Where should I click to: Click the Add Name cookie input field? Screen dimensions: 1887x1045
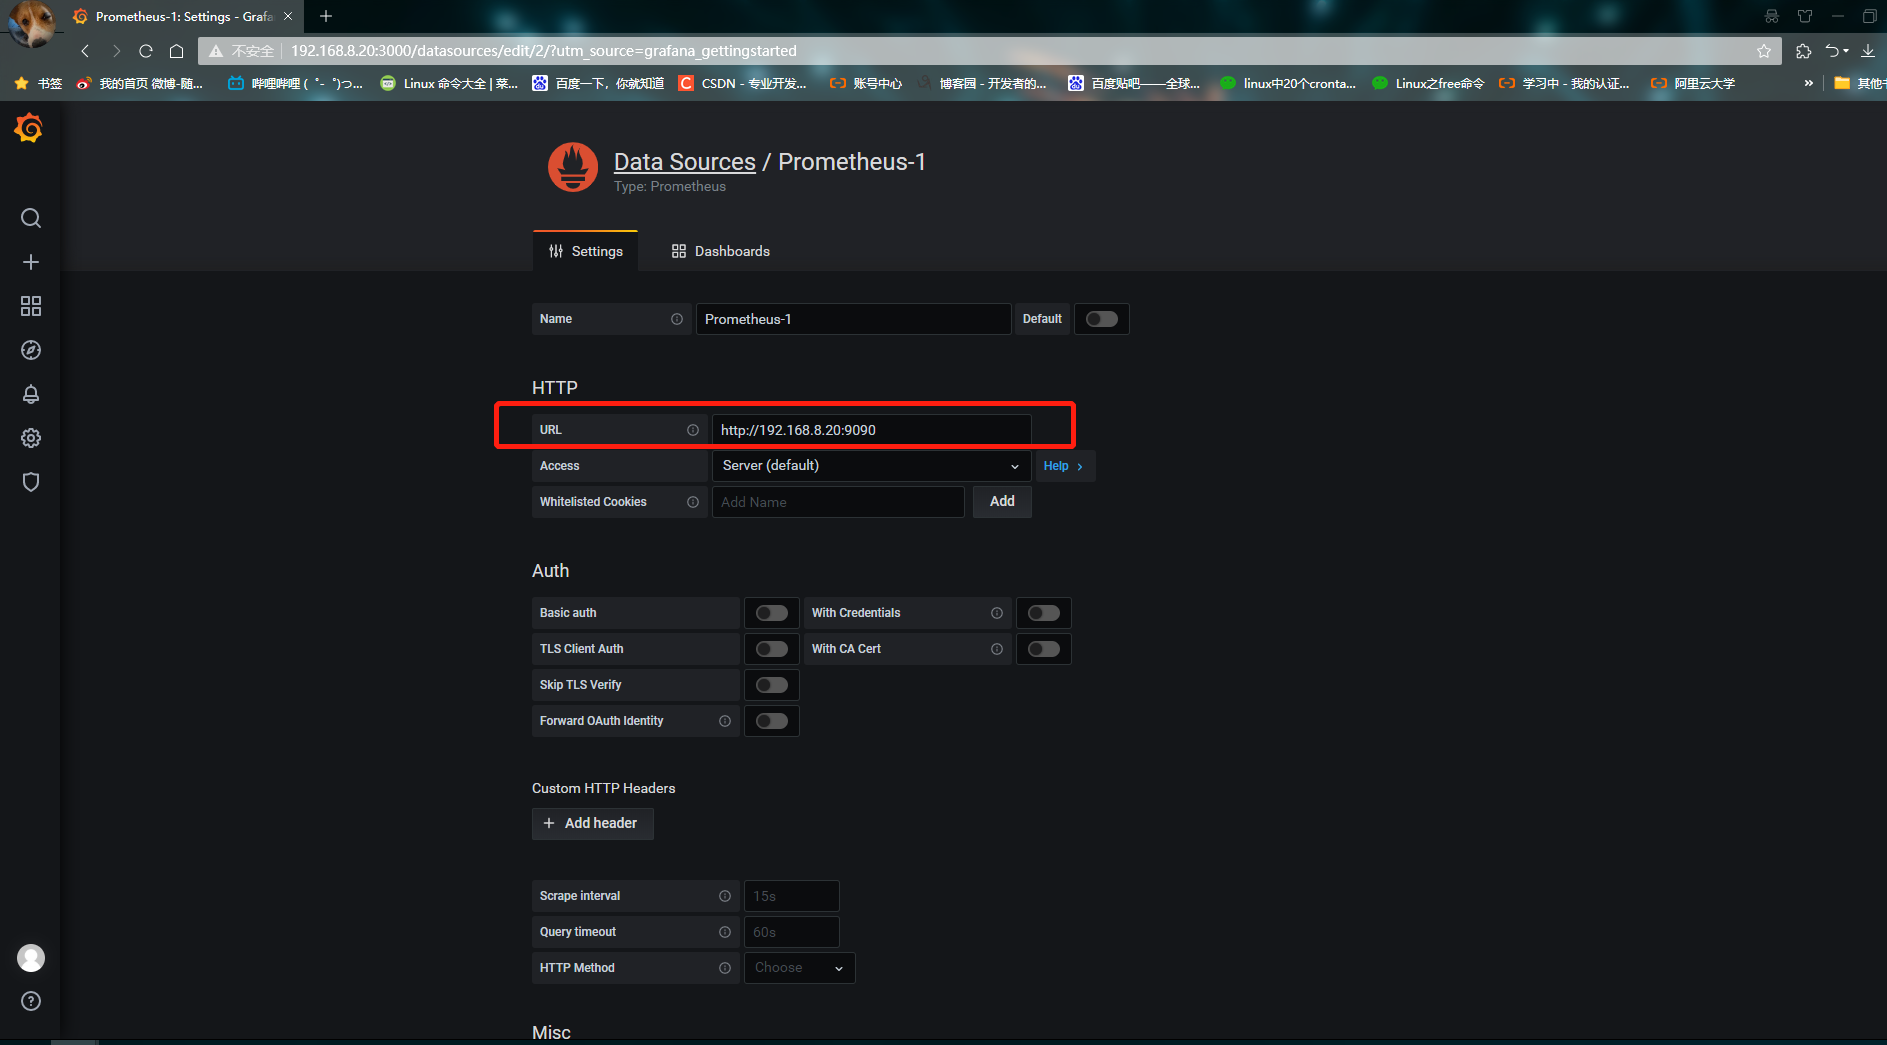pos(838,502)
